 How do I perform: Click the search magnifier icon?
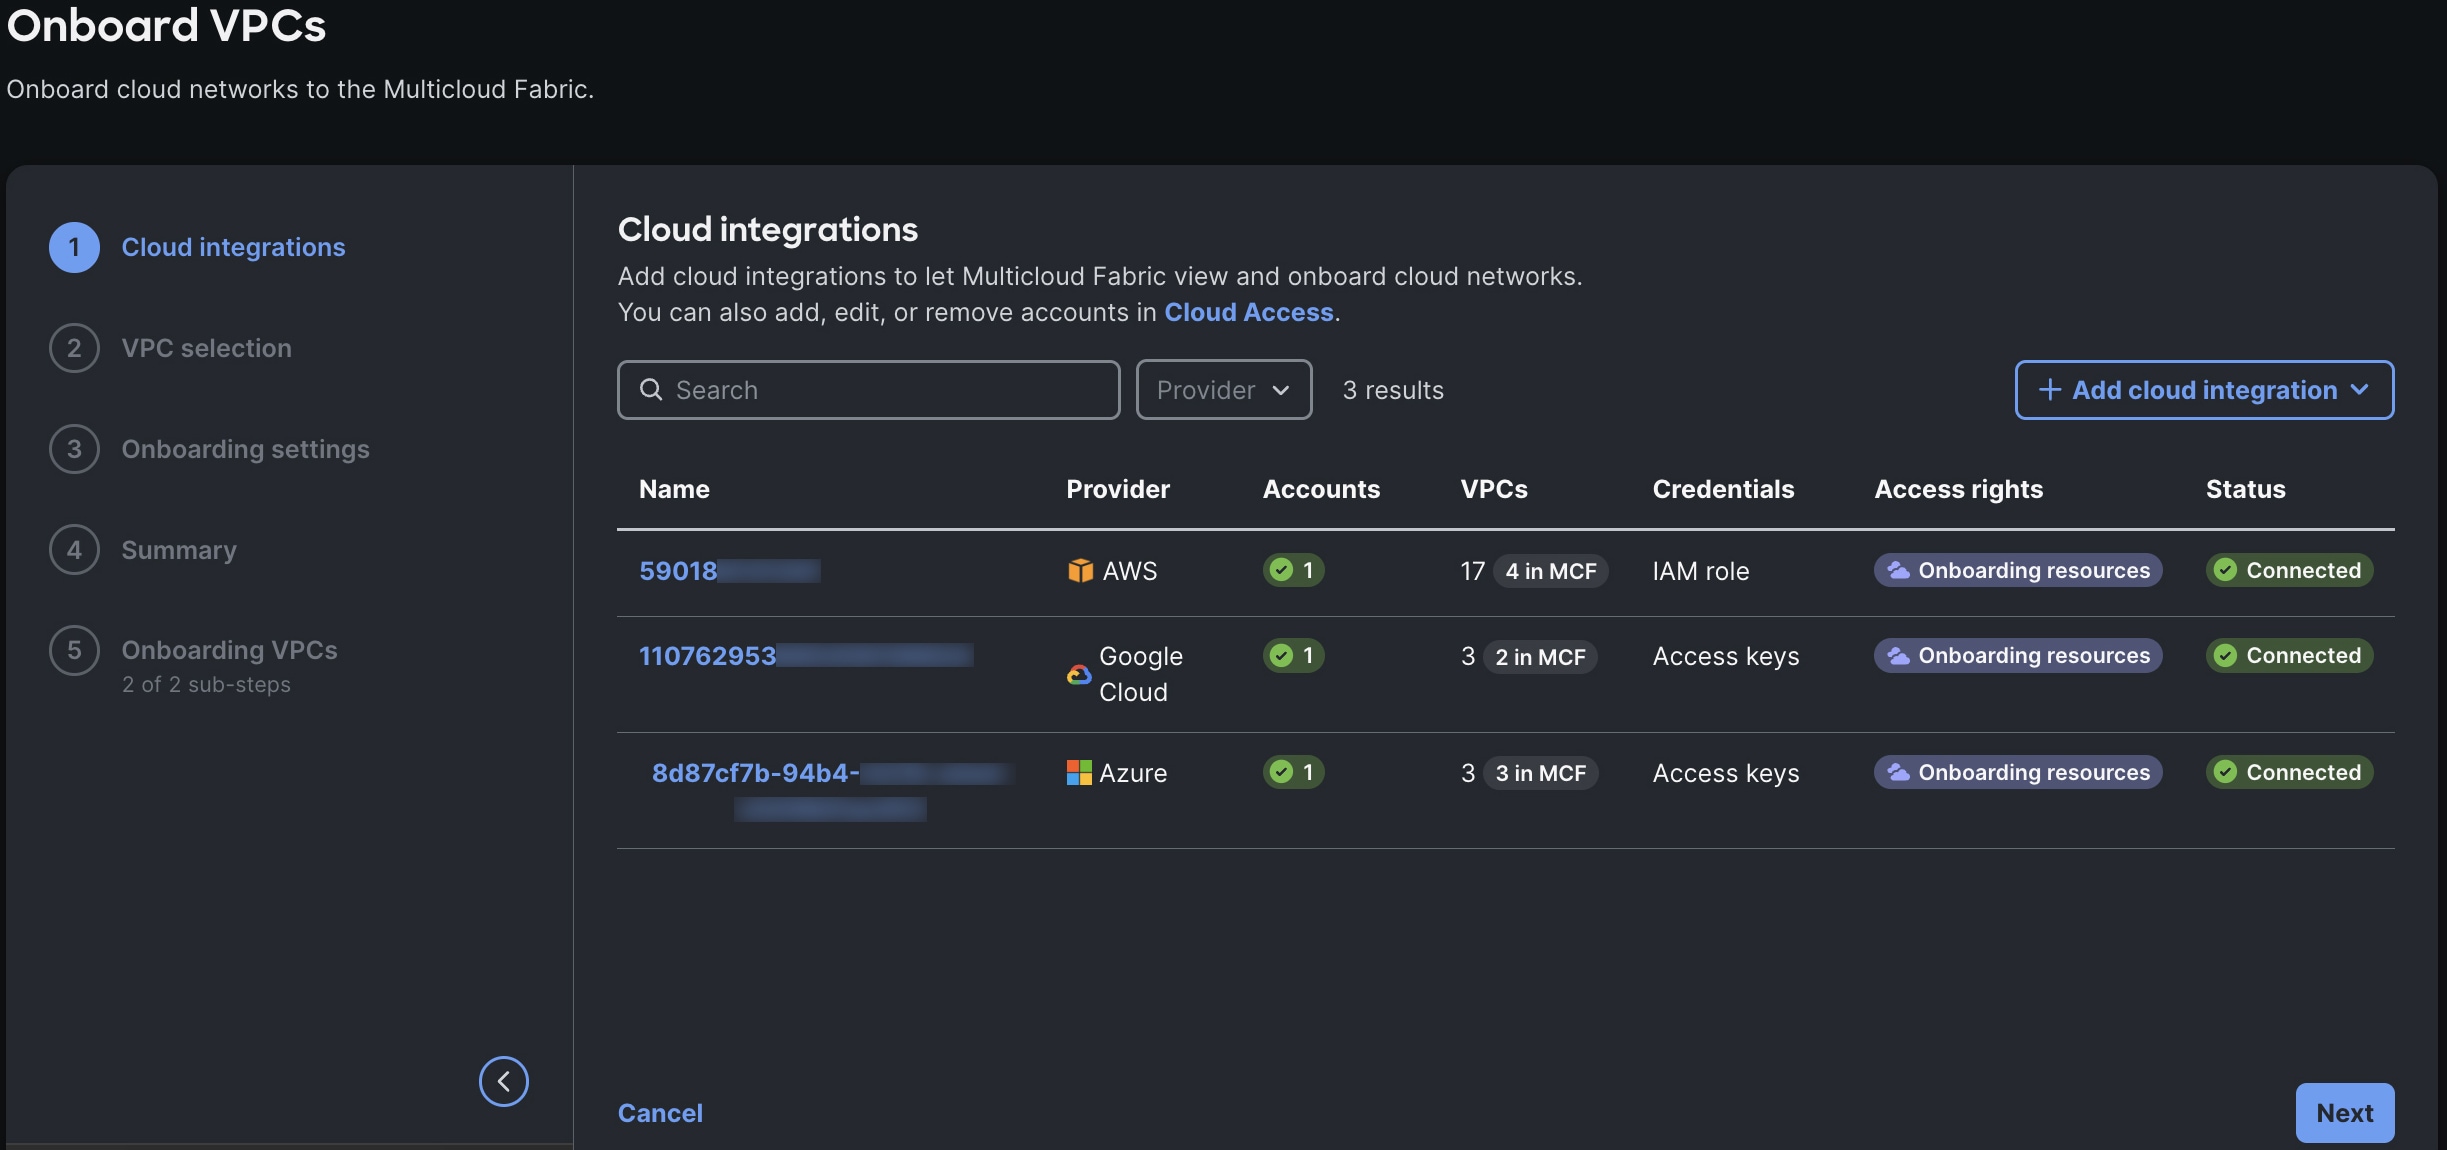click(x=651, y=389)
